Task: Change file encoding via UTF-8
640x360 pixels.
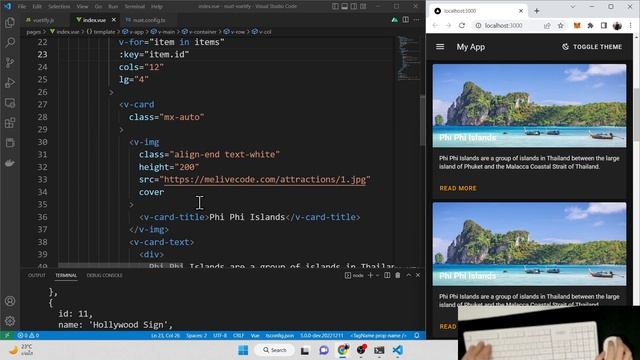Action: pos(220,336)
